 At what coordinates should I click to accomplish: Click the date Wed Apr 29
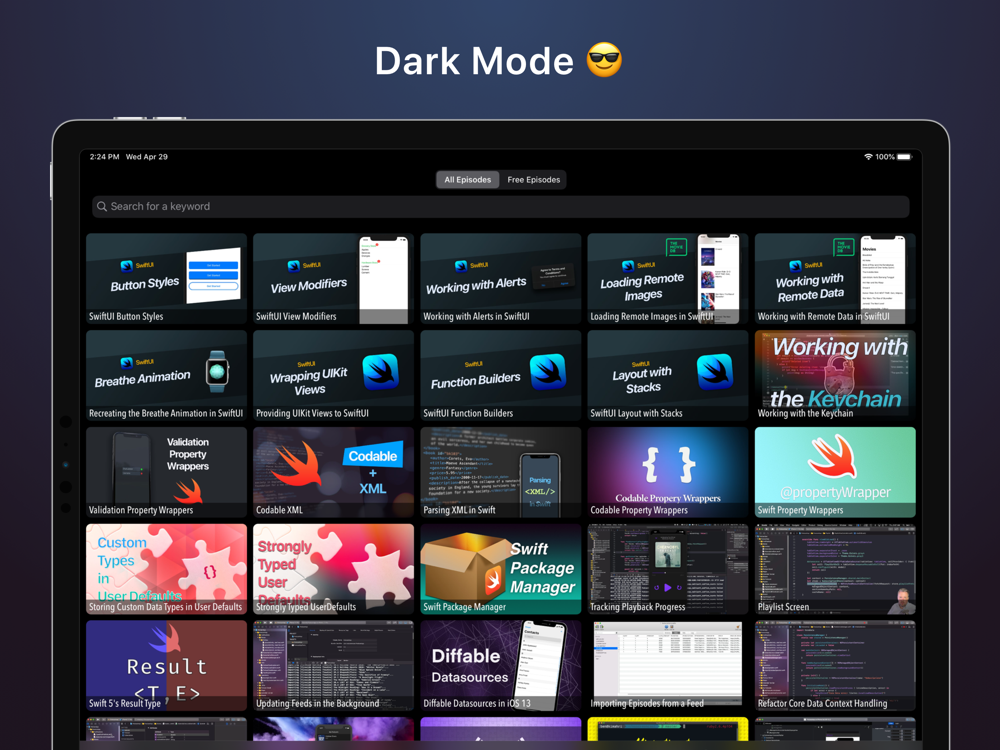147,157
